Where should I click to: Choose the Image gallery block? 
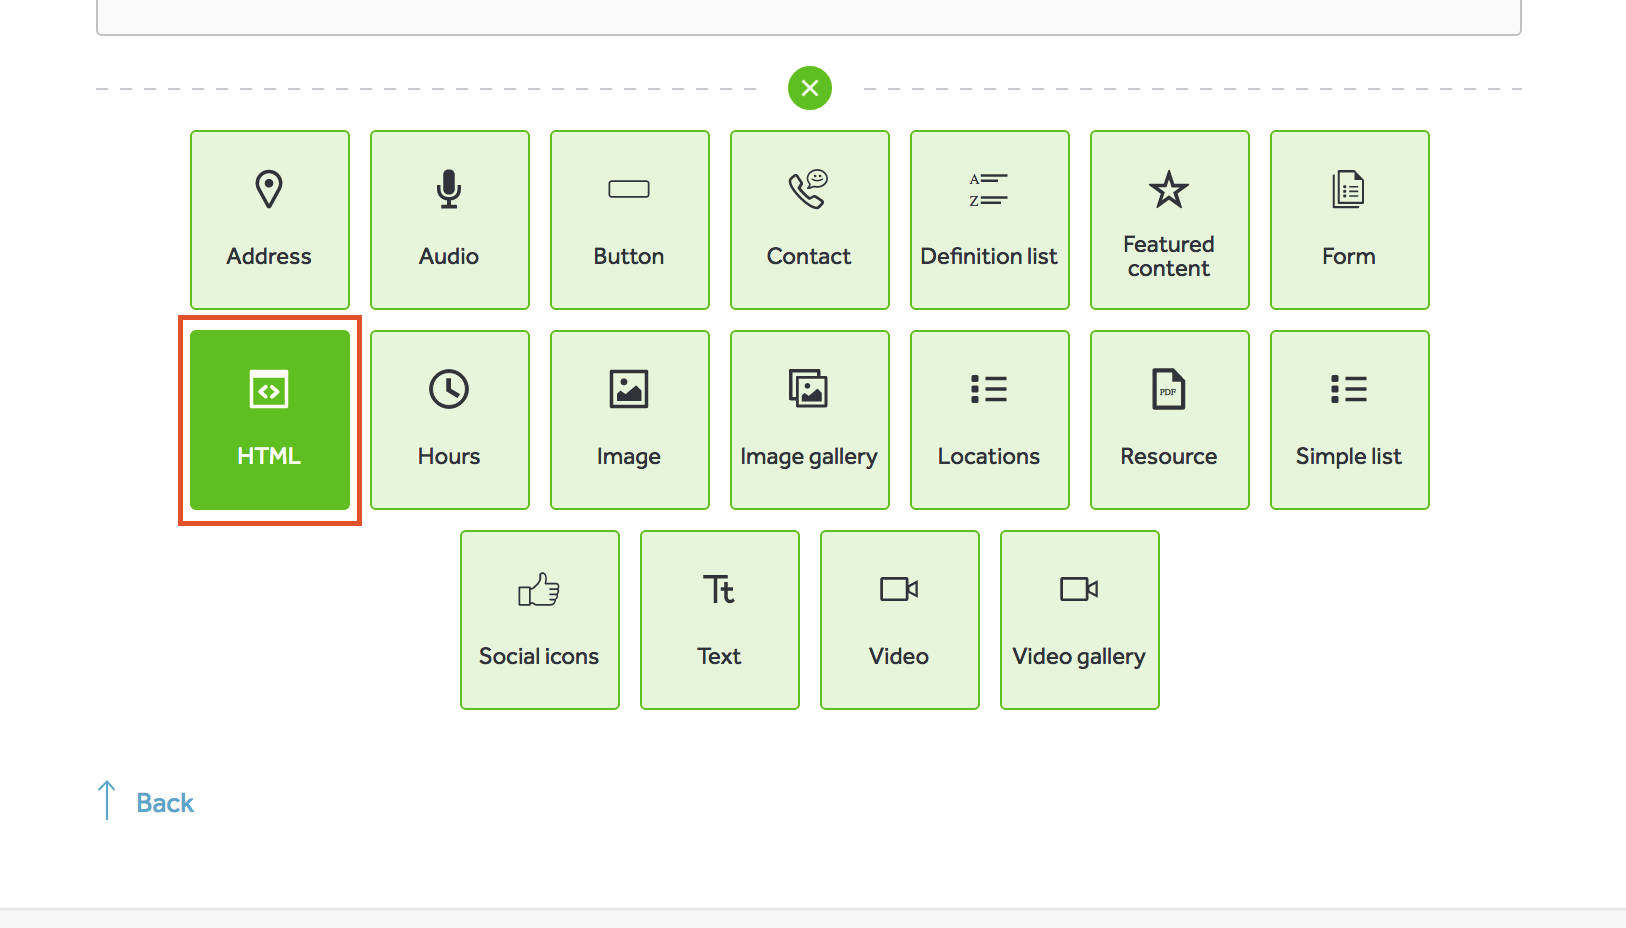pos(810,420)
